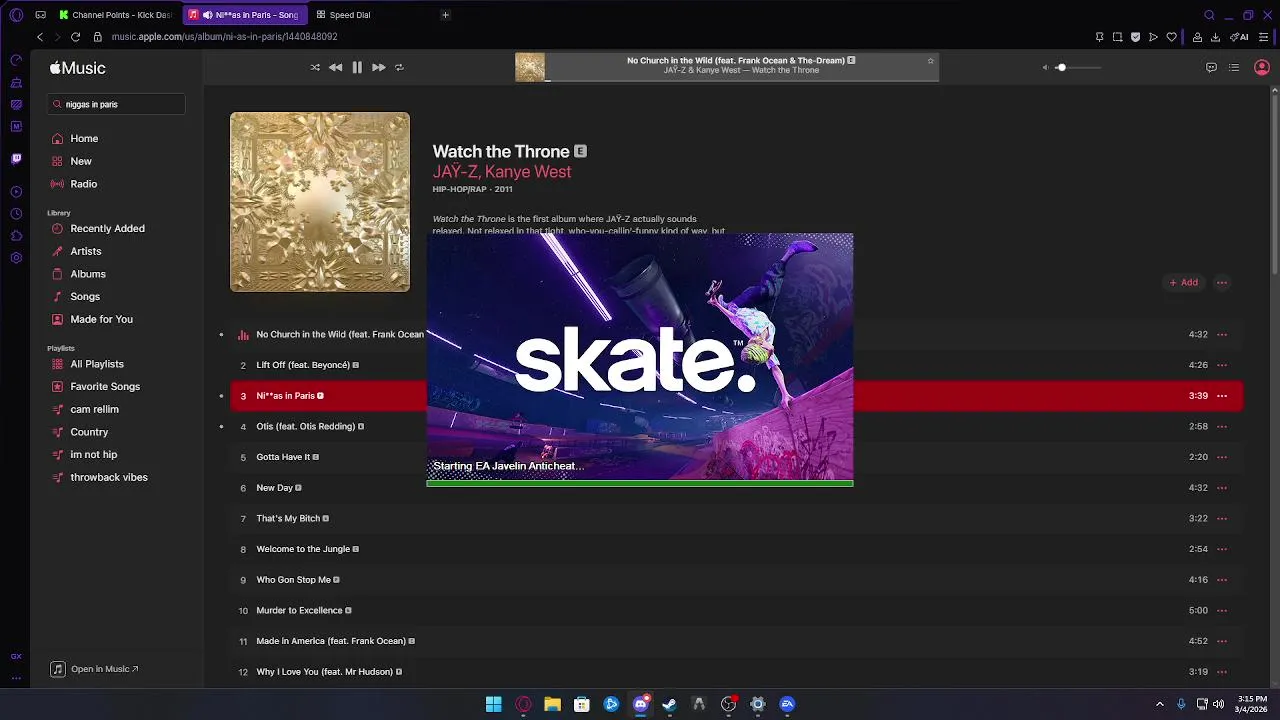
Task: Select the Who Gon Stop Me track
Action: (x=736, y=580)
